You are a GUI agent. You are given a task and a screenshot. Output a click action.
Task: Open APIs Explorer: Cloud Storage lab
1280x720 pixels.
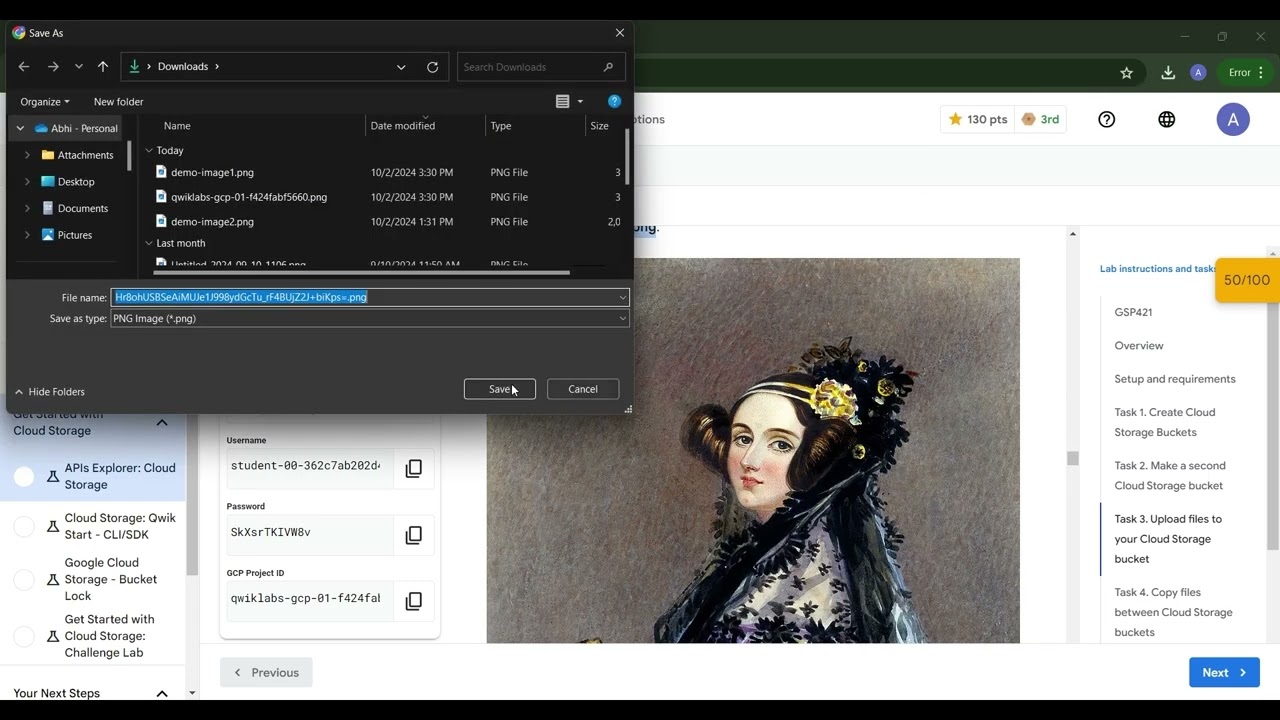pyautogui.click(x=120, y=476)
